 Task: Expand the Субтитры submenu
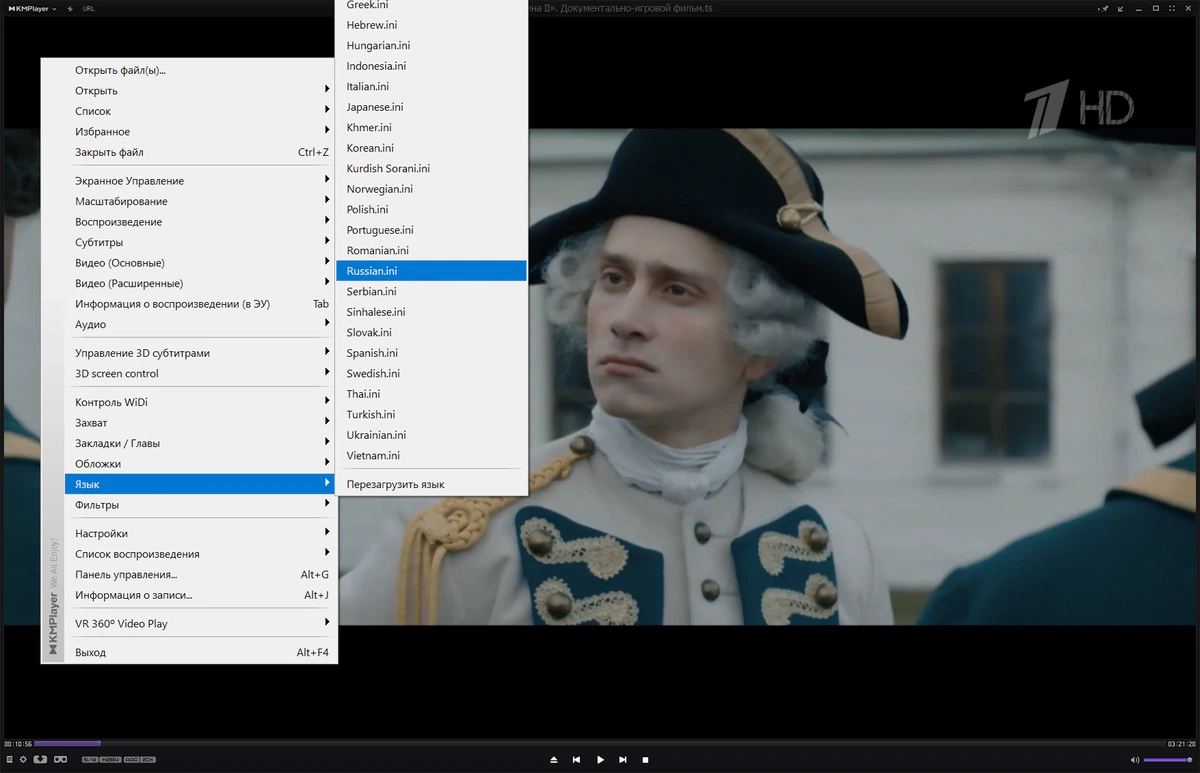pos(201,242)
